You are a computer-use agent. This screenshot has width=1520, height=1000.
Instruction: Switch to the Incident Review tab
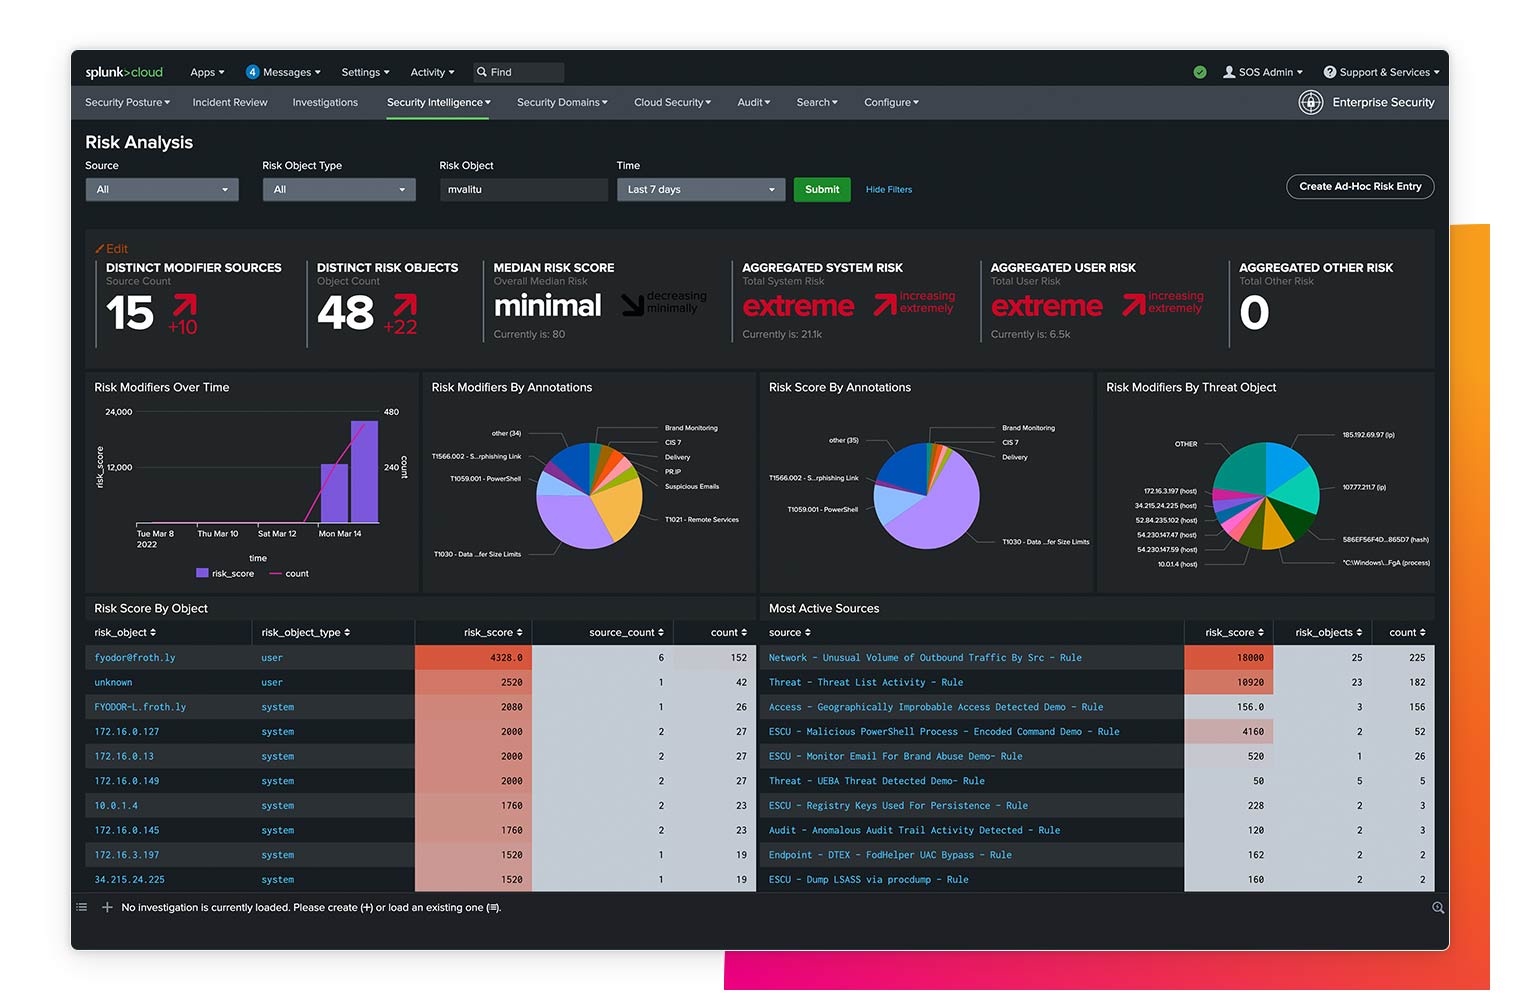coord(229,102)
